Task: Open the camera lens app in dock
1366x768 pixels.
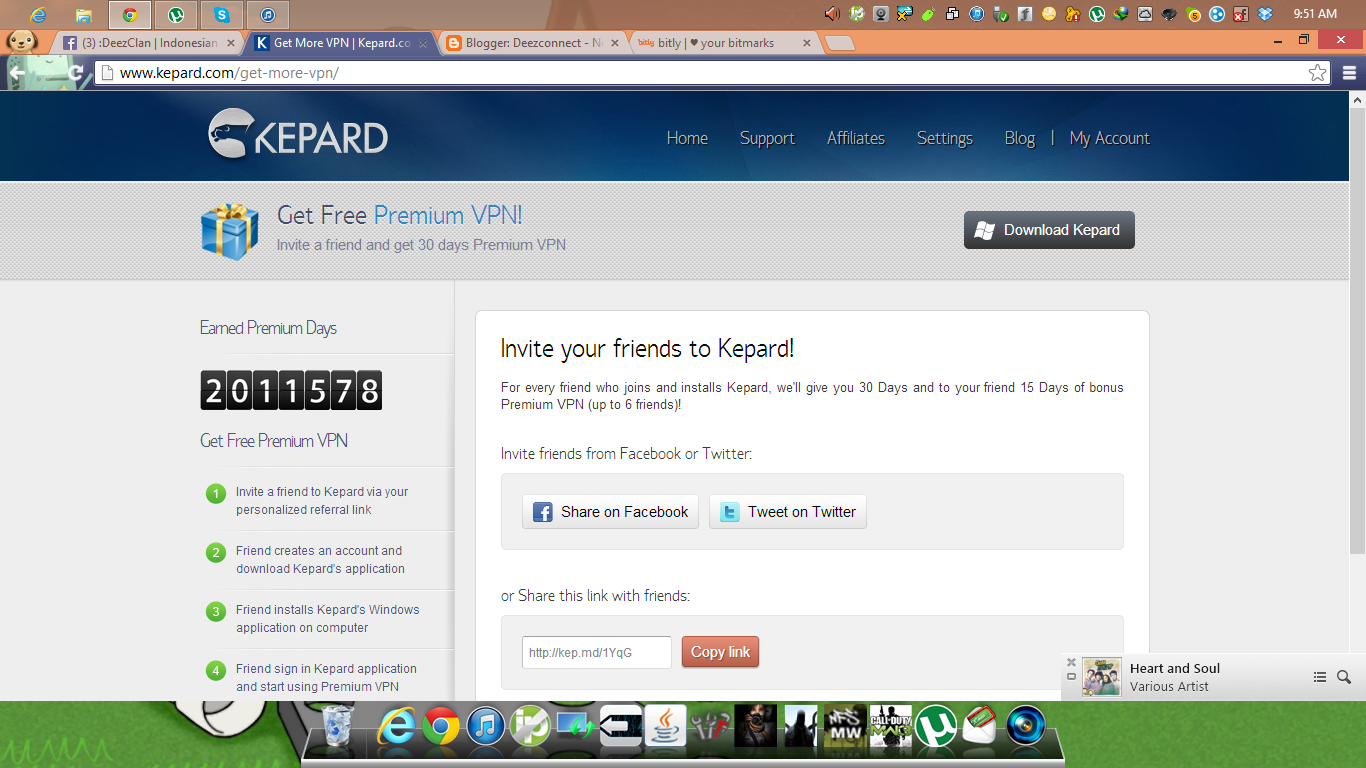Action: [x=1026, y=726]
